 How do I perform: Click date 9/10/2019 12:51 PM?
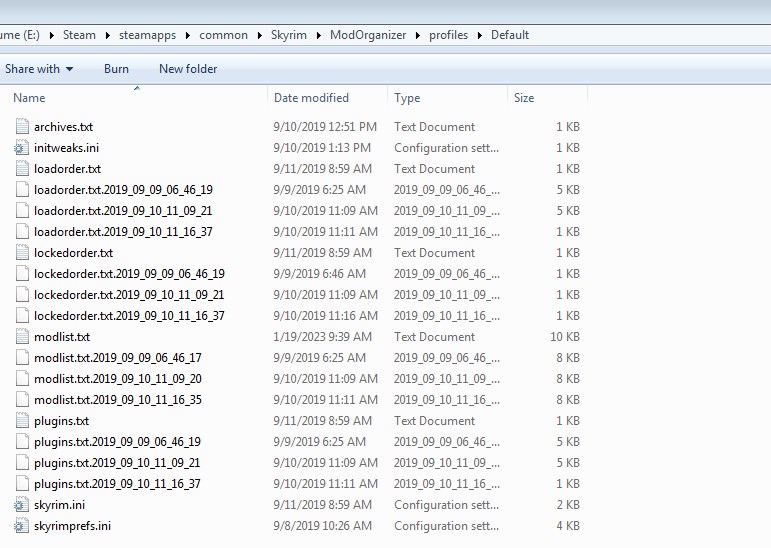coord(325,127)
